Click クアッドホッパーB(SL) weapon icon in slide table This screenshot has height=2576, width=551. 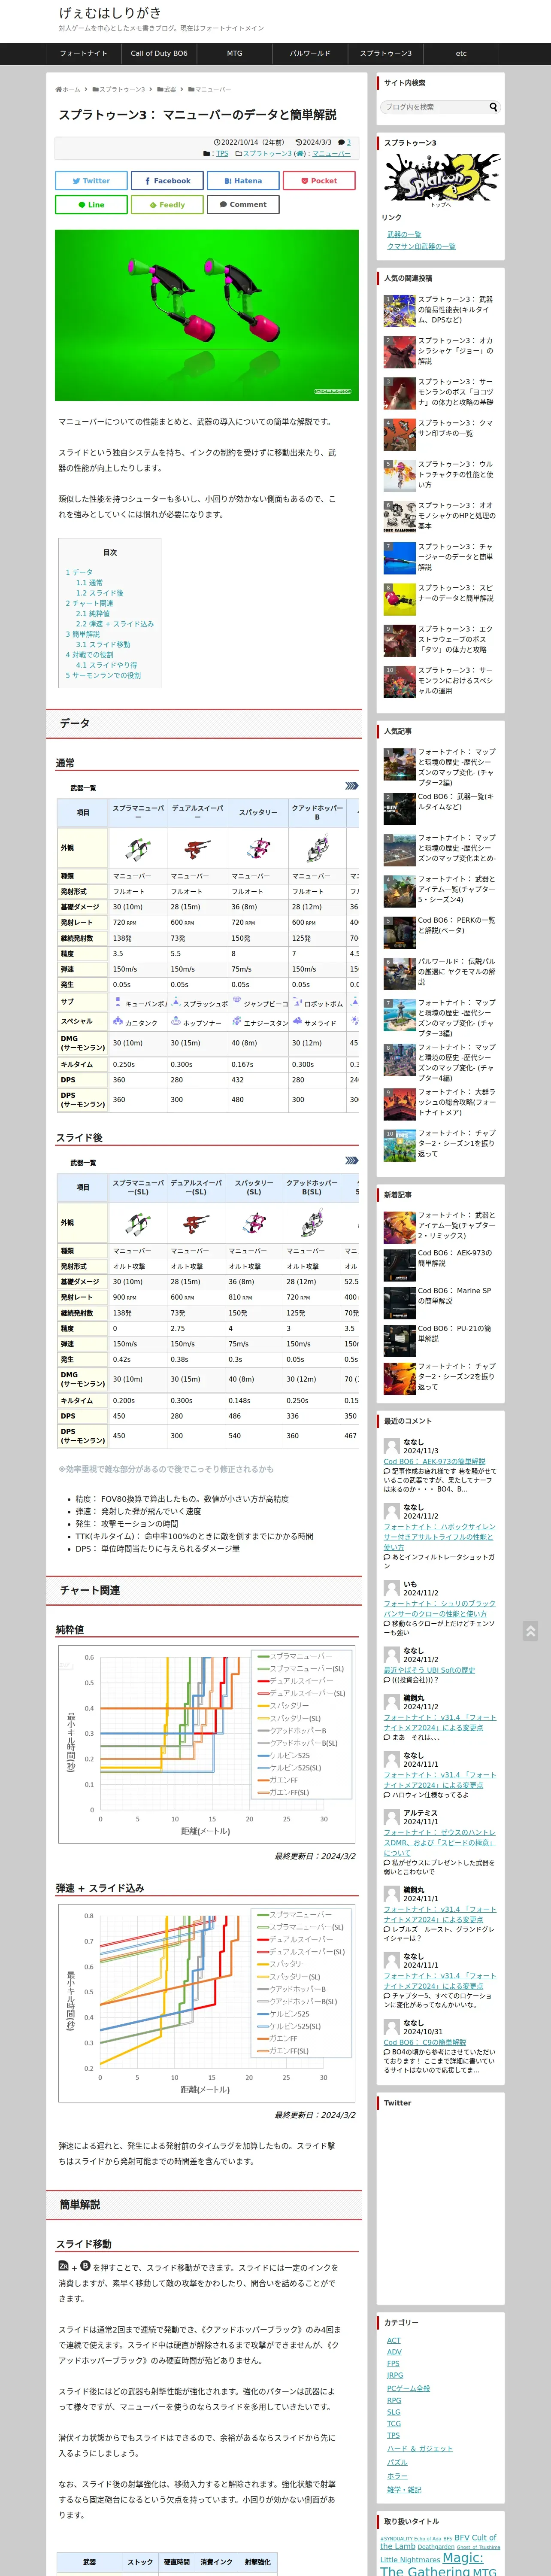[312, 1223]
